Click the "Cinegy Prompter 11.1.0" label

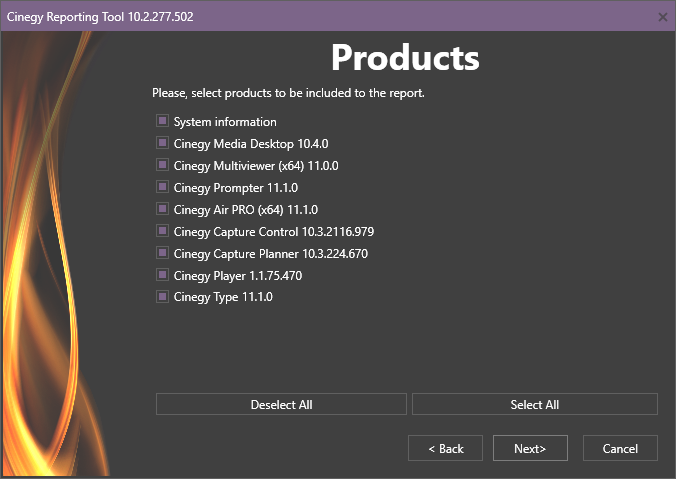236,188
